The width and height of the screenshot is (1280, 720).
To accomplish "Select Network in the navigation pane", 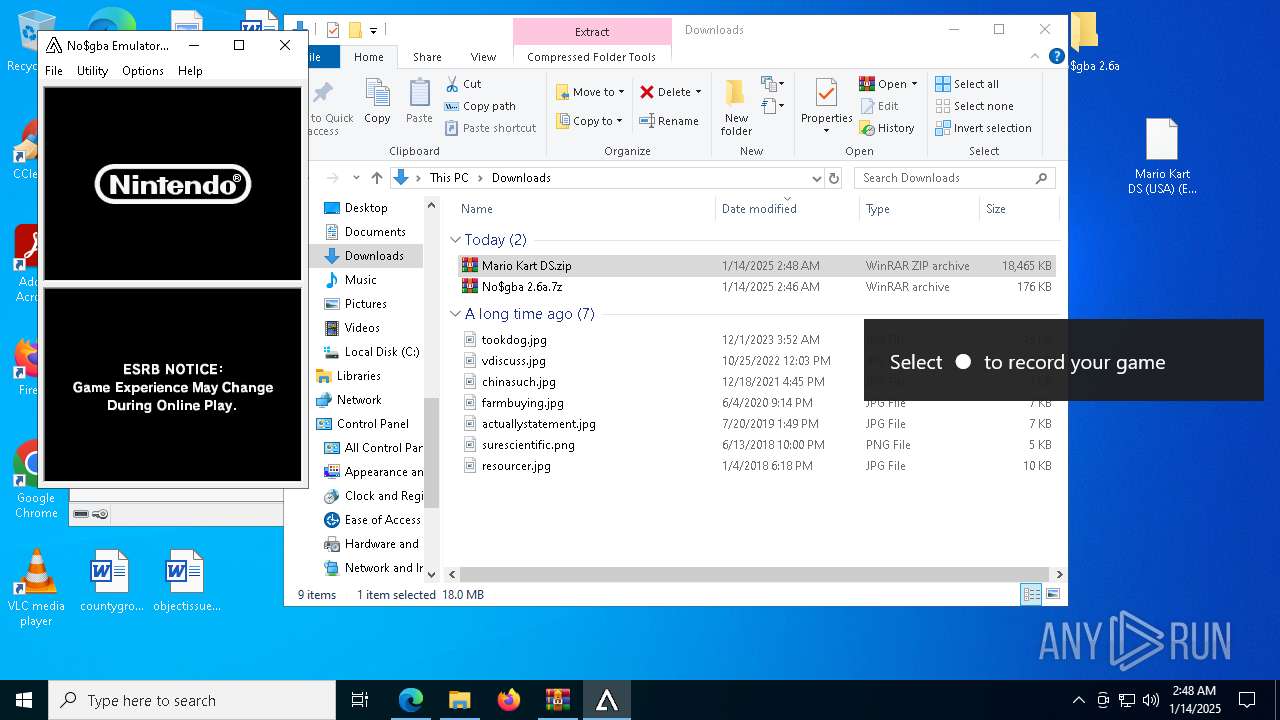I will pyautogui.click(x=359, y=400).
